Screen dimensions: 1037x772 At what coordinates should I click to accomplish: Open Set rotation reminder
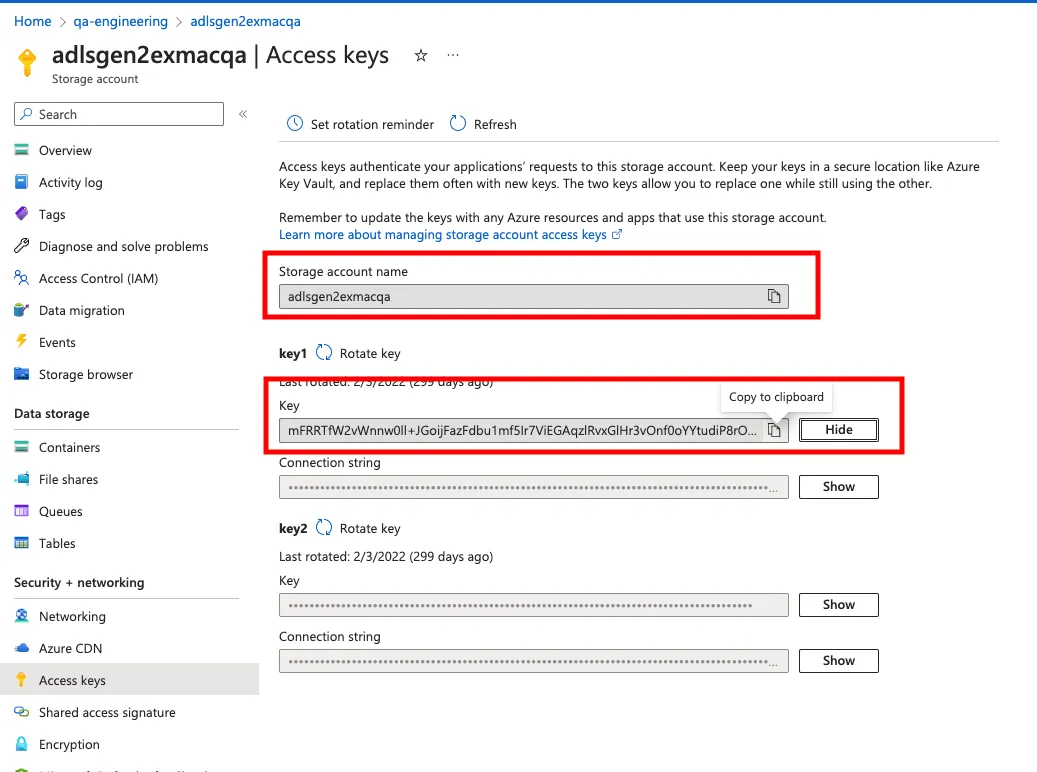pos(360,124)
